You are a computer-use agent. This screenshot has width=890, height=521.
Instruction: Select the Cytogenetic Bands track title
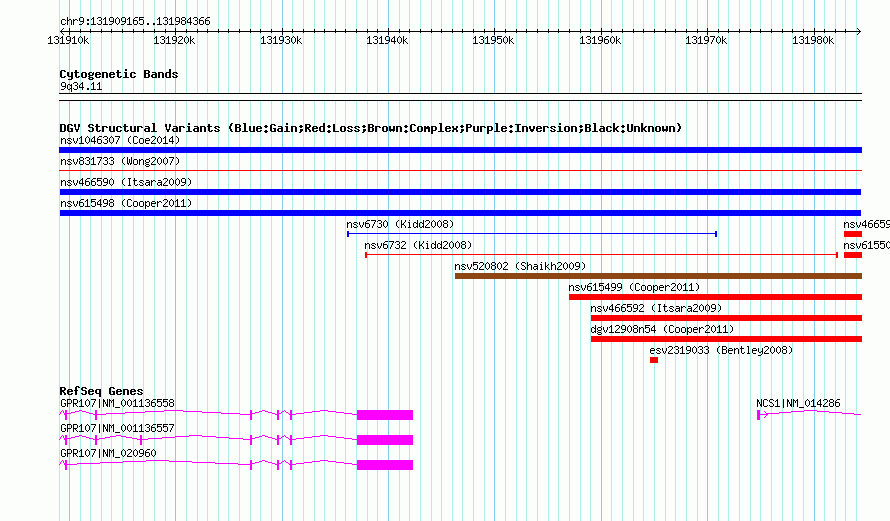[x=119, y=74]
